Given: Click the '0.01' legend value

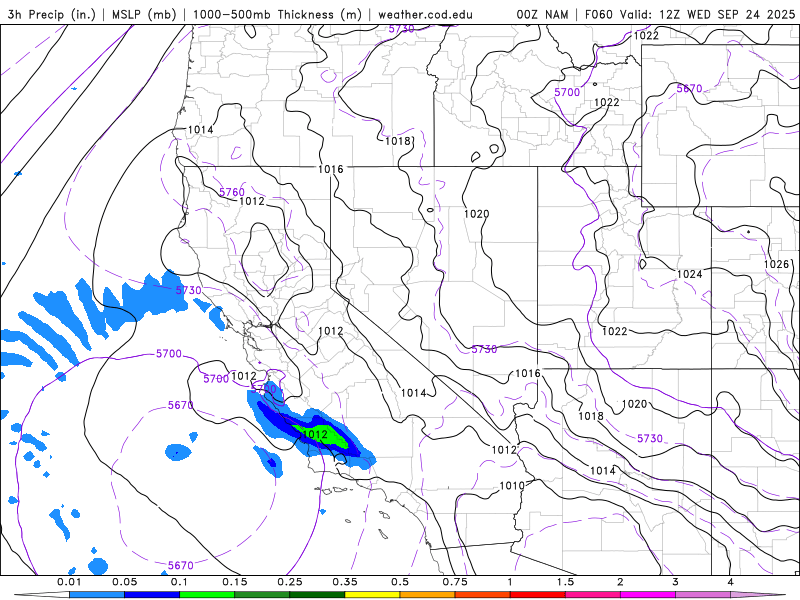Looking at the screenshot, I should [69, 582].
